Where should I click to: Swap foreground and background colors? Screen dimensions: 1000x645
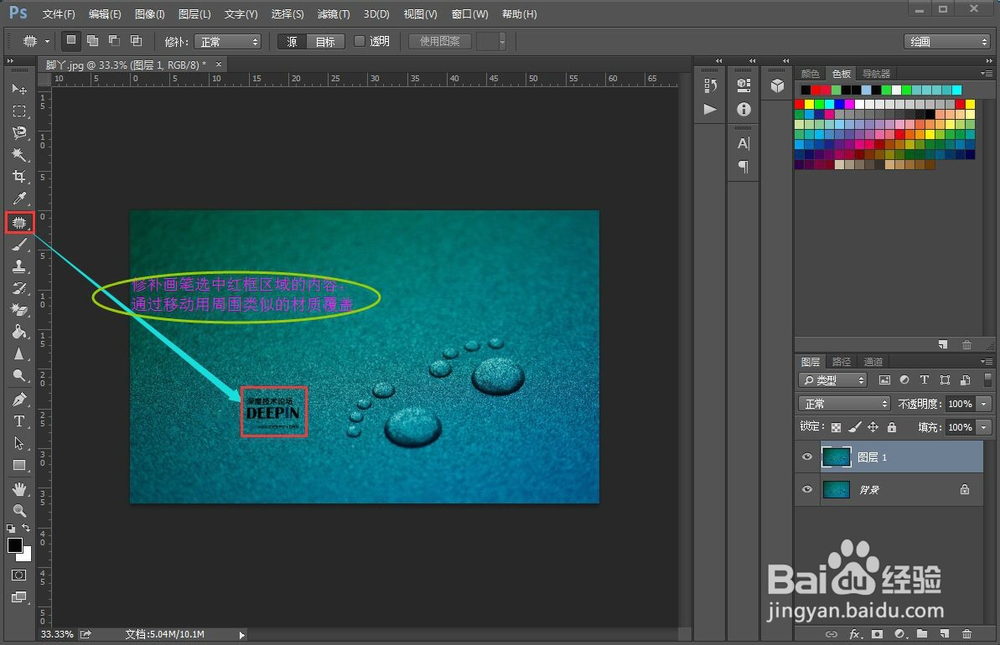coord(26,528)
